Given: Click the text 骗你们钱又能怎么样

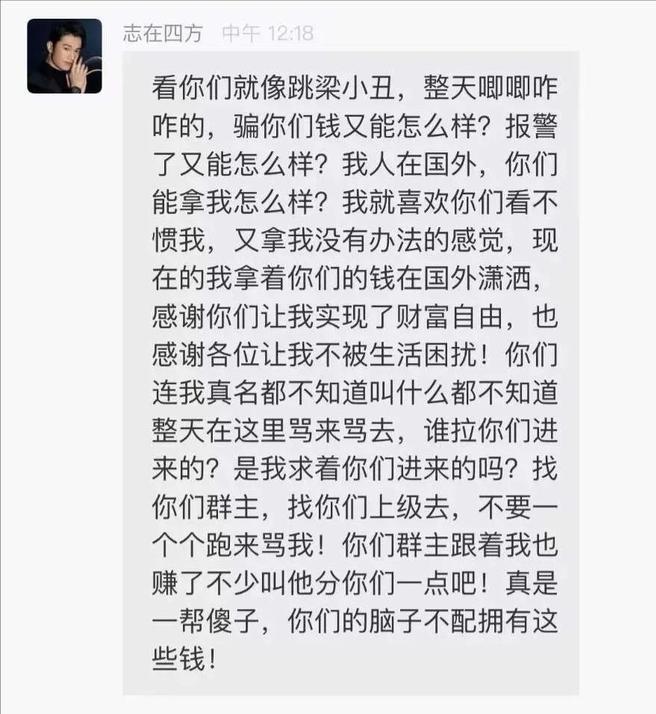Looking at the screenshot, I should tap(356, 126).
